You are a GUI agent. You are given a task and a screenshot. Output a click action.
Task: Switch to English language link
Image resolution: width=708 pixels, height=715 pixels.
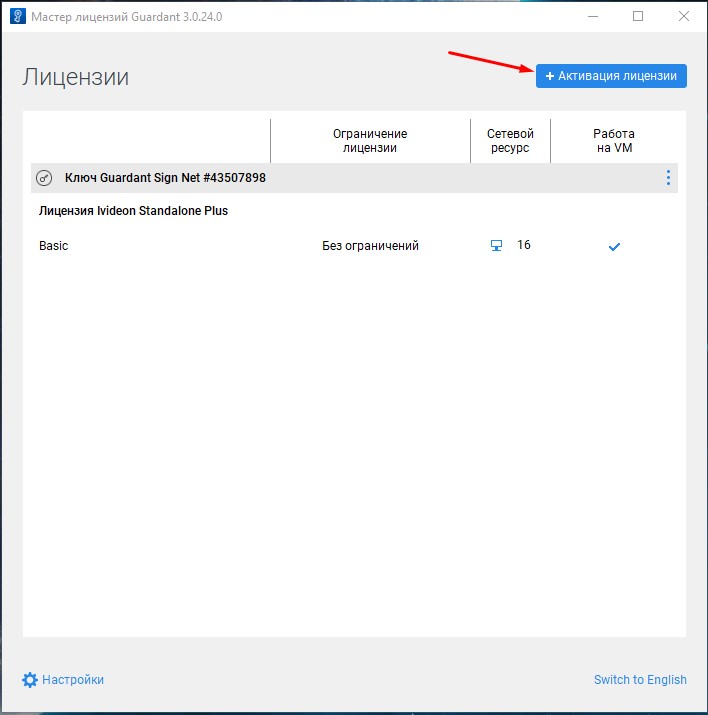pos(640,679)
